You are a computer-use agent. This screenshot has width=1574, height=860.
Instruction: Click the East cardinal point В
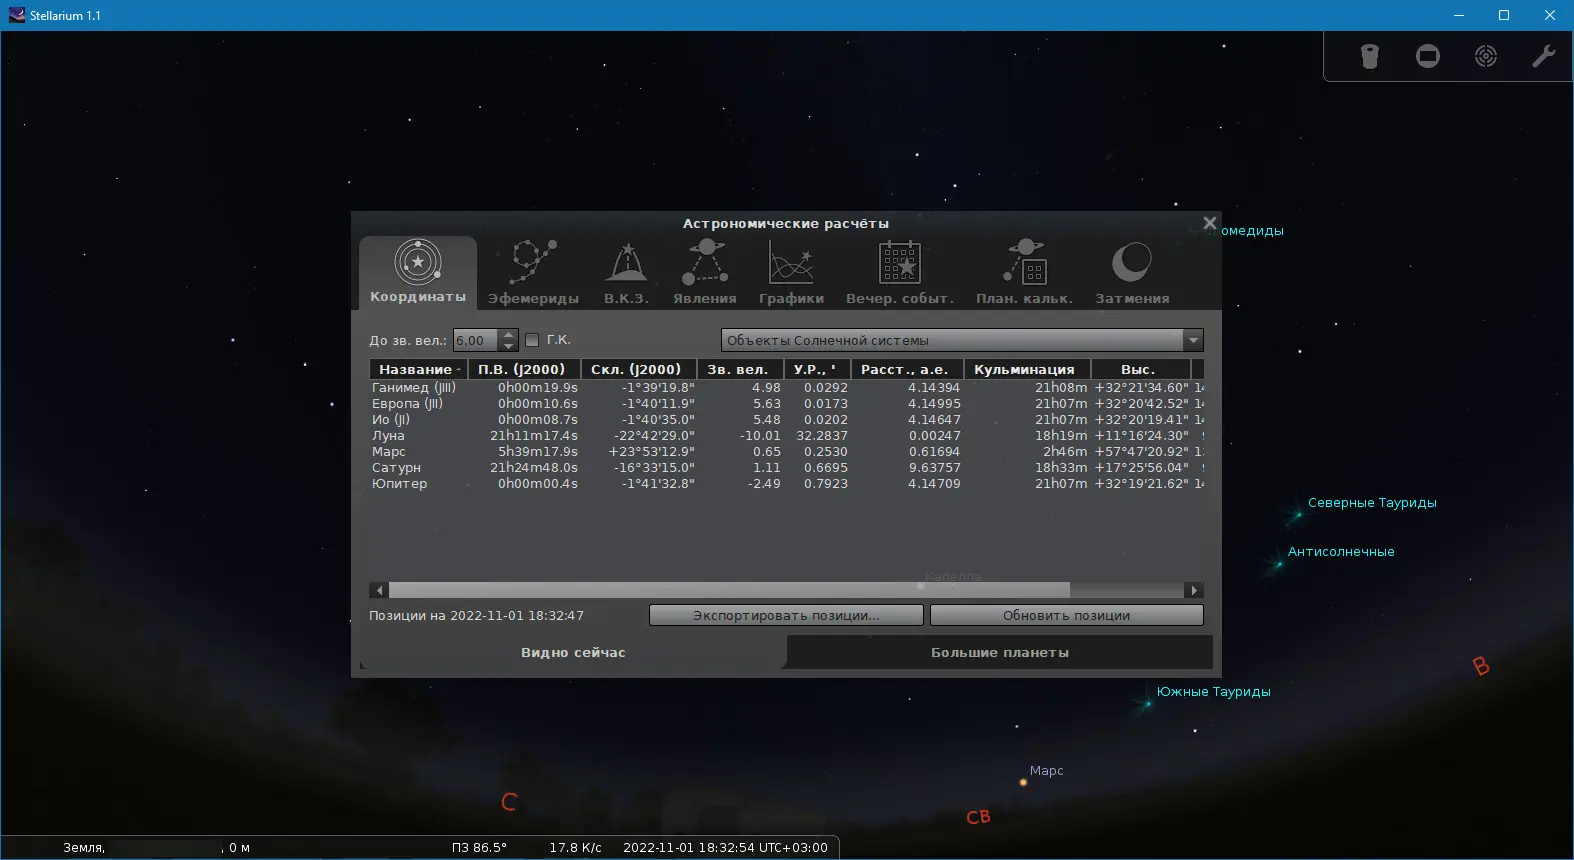(x=1481, y=666)
